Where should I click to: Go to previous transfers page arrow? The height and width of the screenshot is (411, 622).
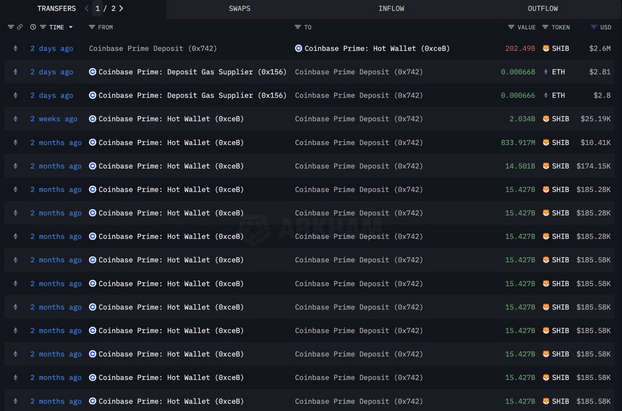pyautogui.click(x=86, y=8)
